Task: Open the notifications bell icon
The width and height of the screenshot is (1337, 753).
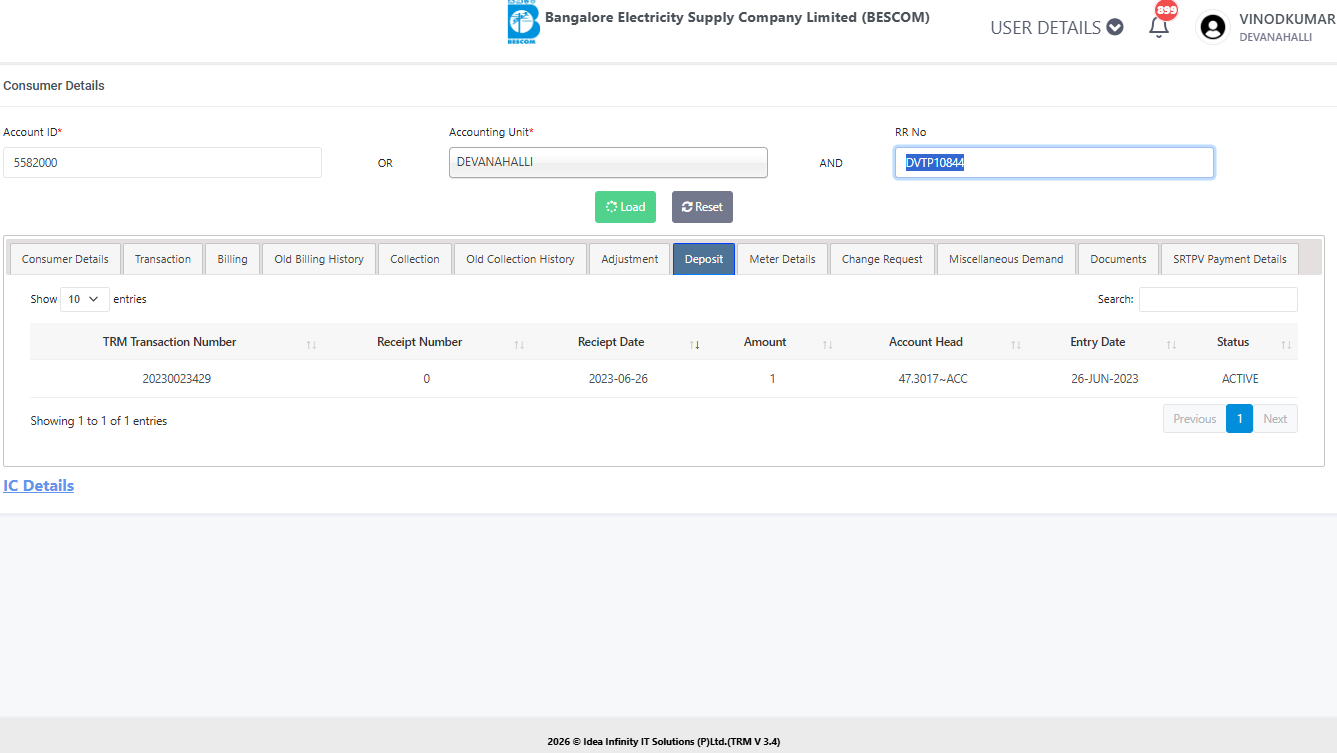Action: pyautogui.click(x=1159, y=28)
